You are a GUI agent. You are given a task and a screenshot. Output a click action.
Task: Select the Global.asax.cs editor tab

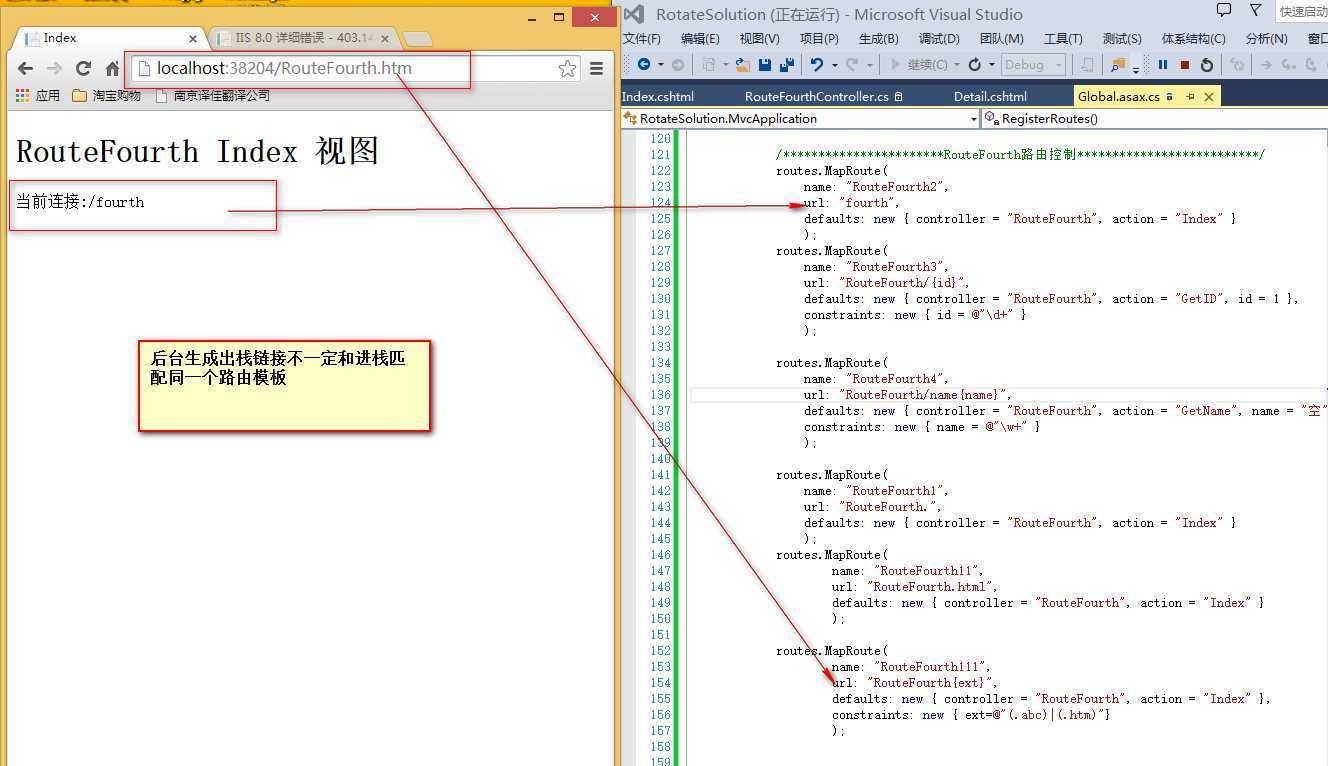coord(1118,97)
